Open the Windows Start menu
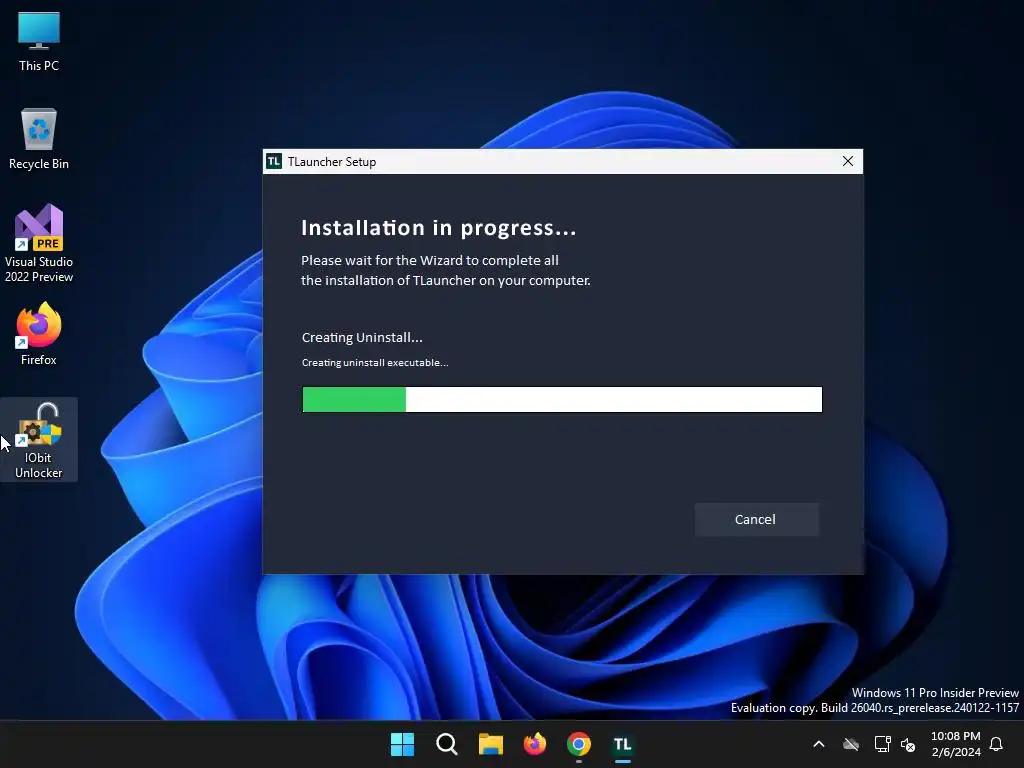 coord(402,744)
